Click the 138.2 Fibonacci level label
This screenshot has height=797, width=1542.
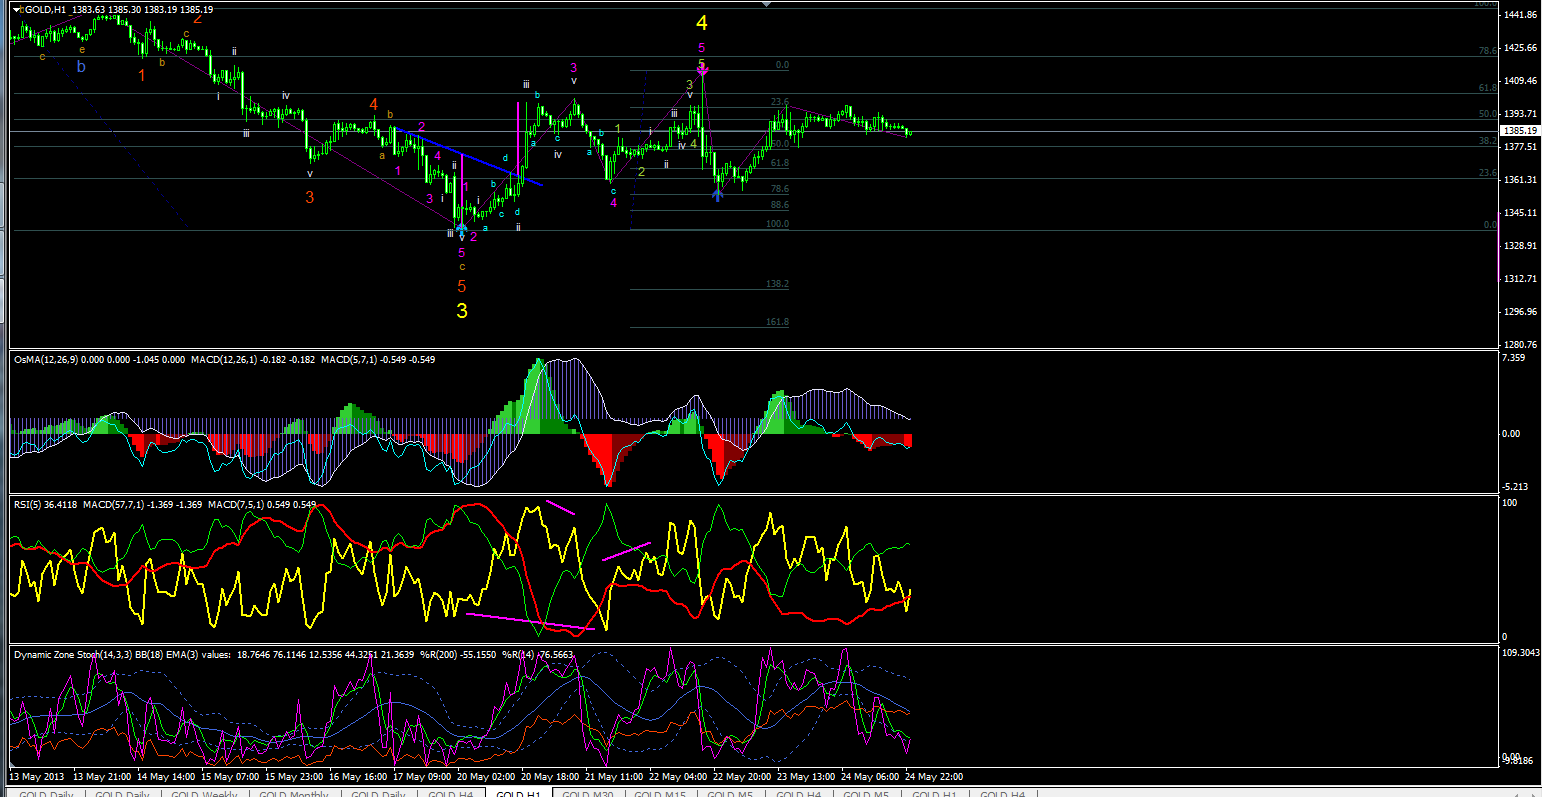point(777,284)
